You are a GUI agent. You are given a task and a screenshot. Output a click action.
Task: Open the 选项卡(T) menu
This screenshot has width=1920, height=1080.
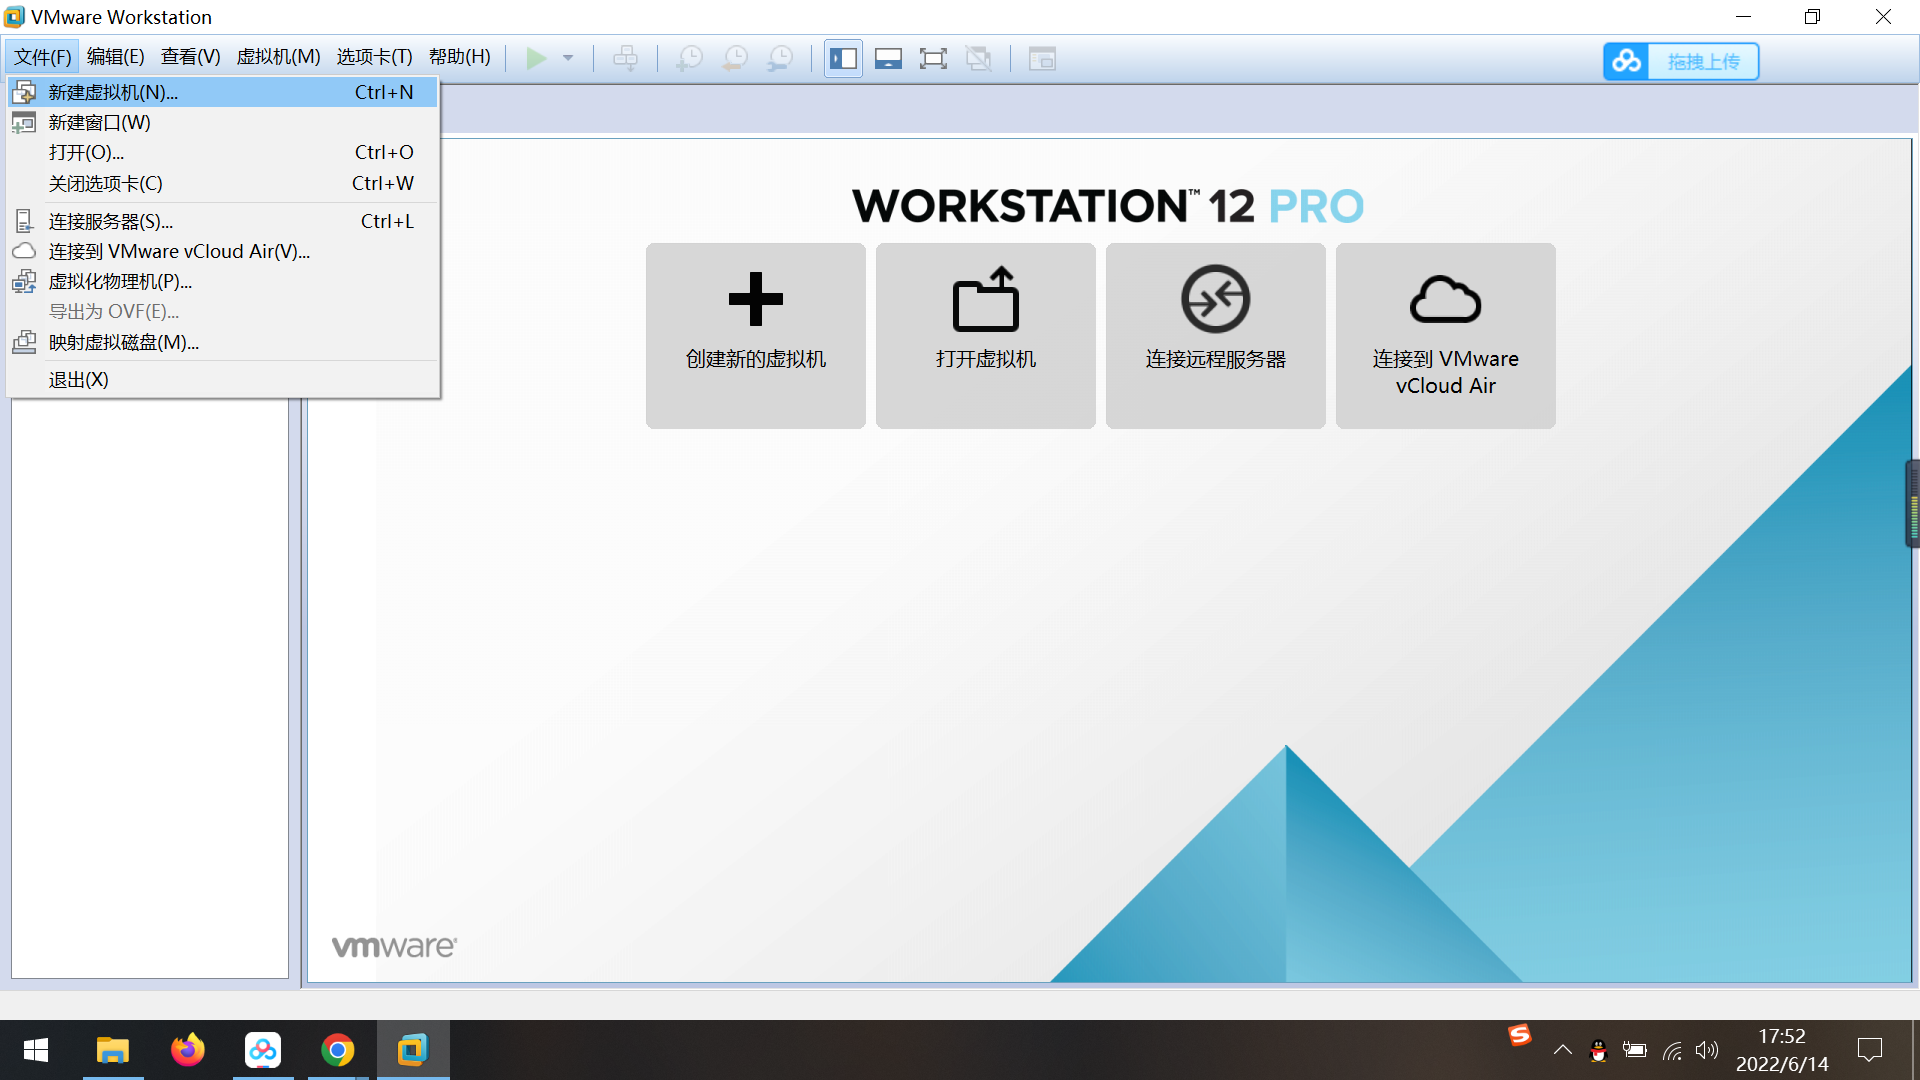tap(374, 57)
